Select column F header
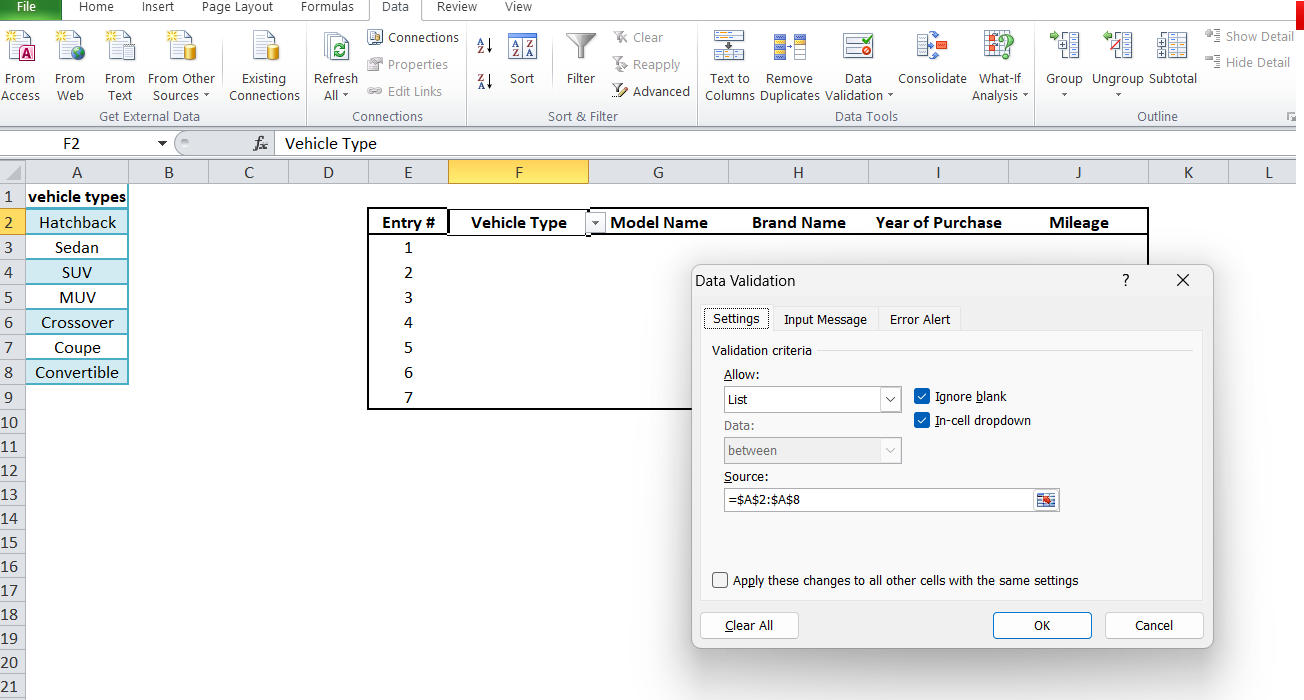Image resolution: width=1304 pixels, height=700 pixels. point(518,172)
